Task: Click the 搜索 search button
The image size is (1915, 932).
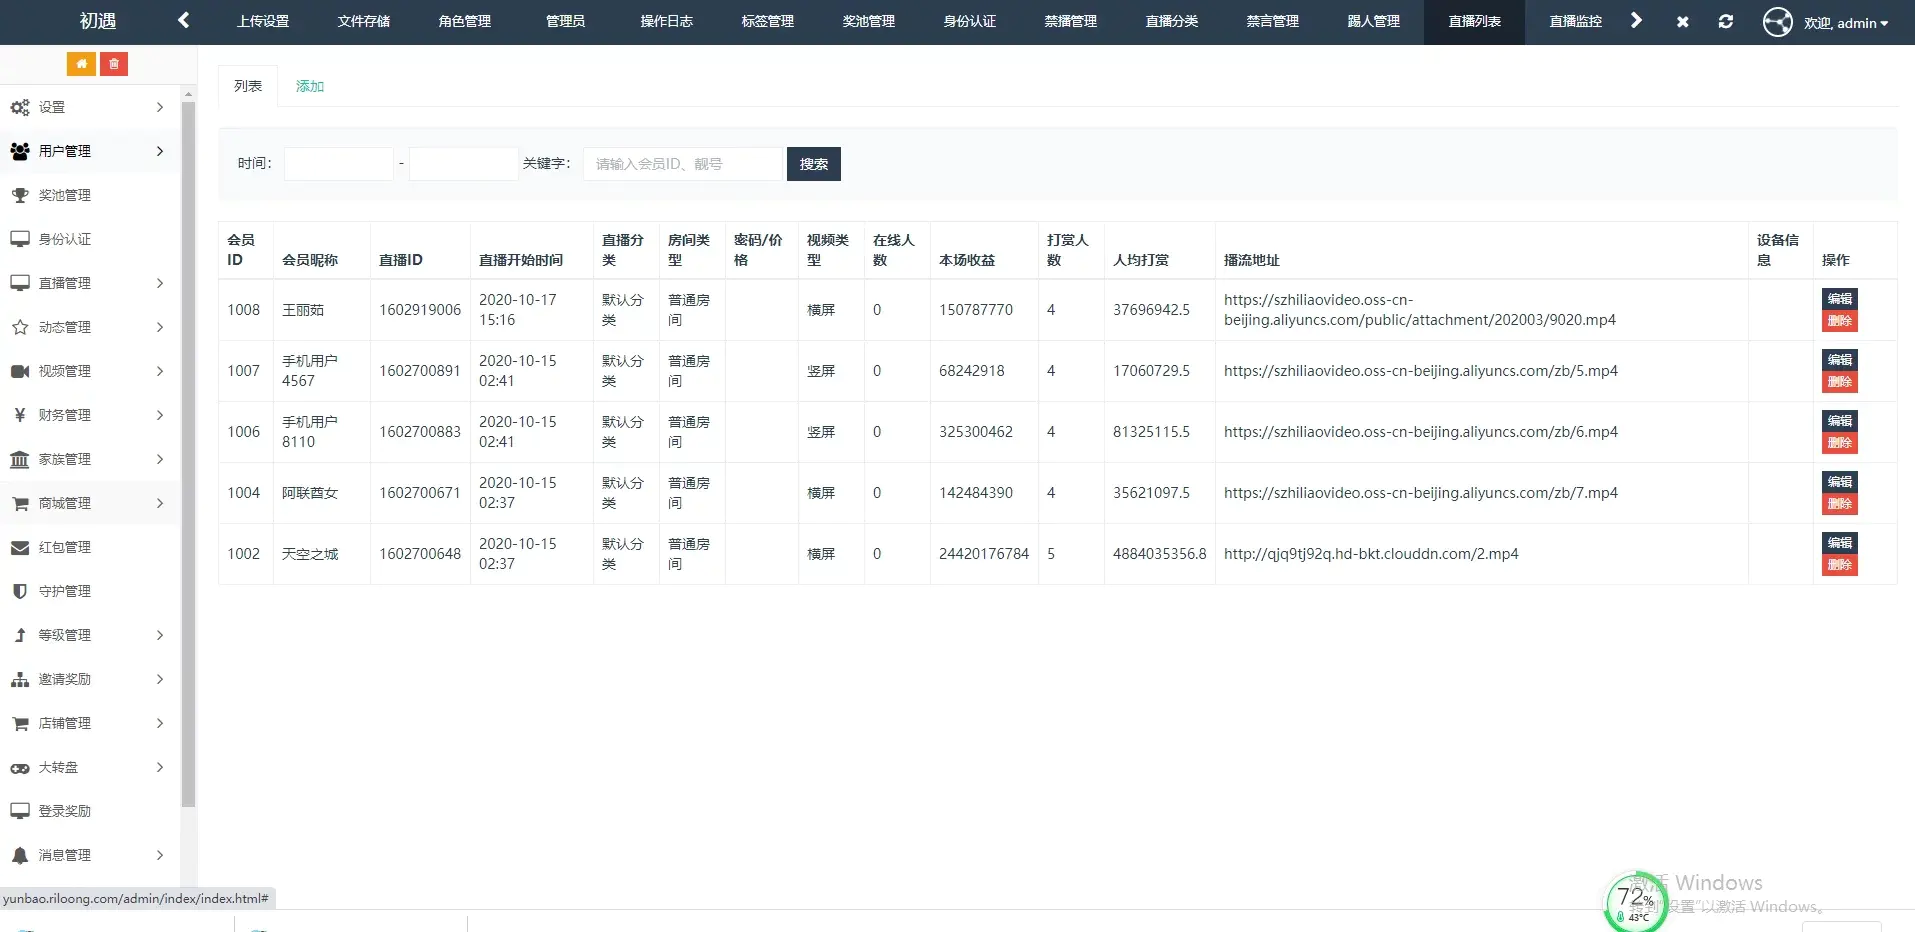Action: pyautogui.click(x=813, y=163)
